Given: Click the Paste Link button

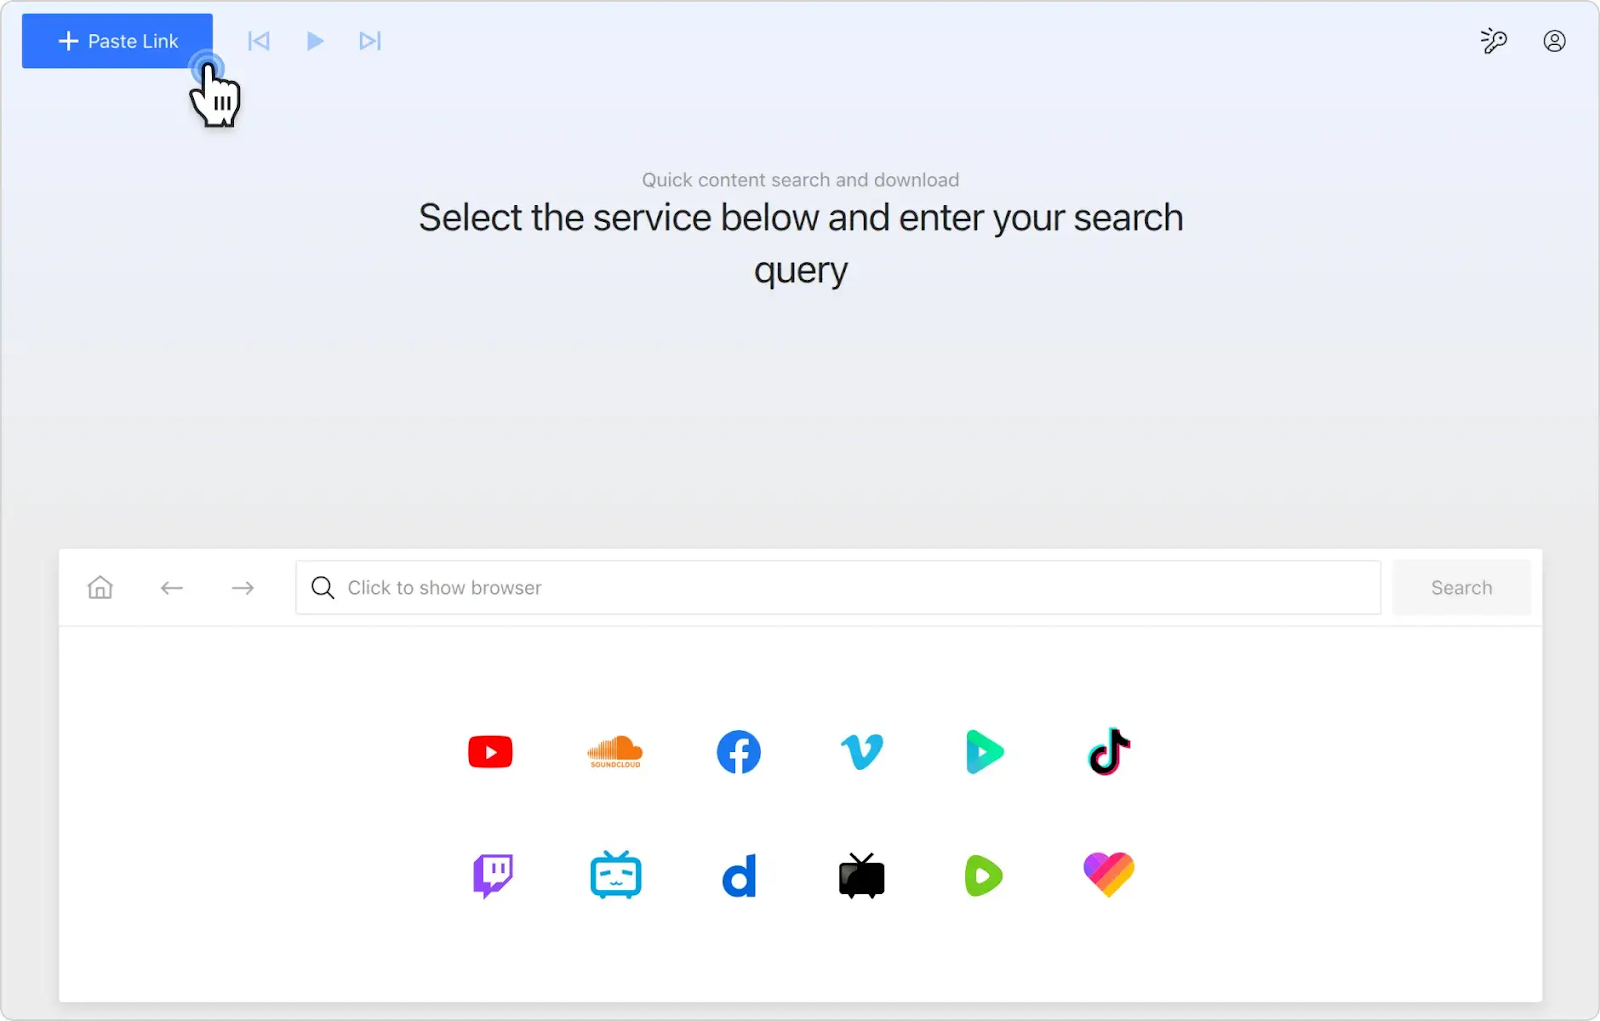Looking at the screenshot, I should (117, 41).
